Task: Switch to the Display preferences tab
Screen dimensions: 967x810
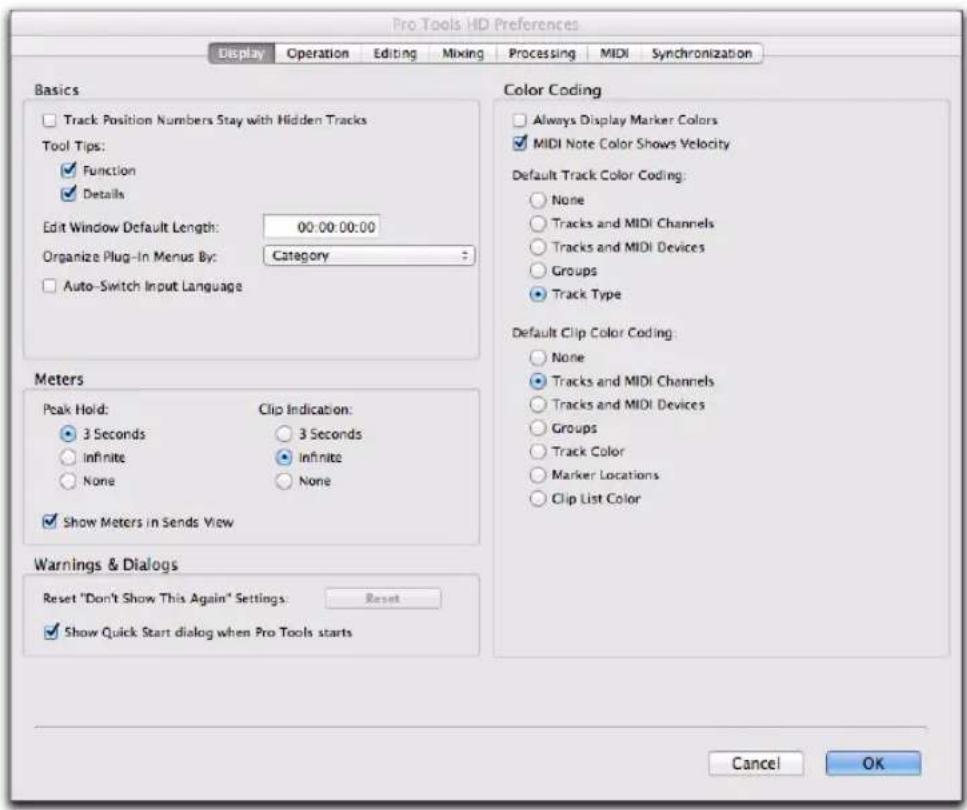Action: pos(242,54)
